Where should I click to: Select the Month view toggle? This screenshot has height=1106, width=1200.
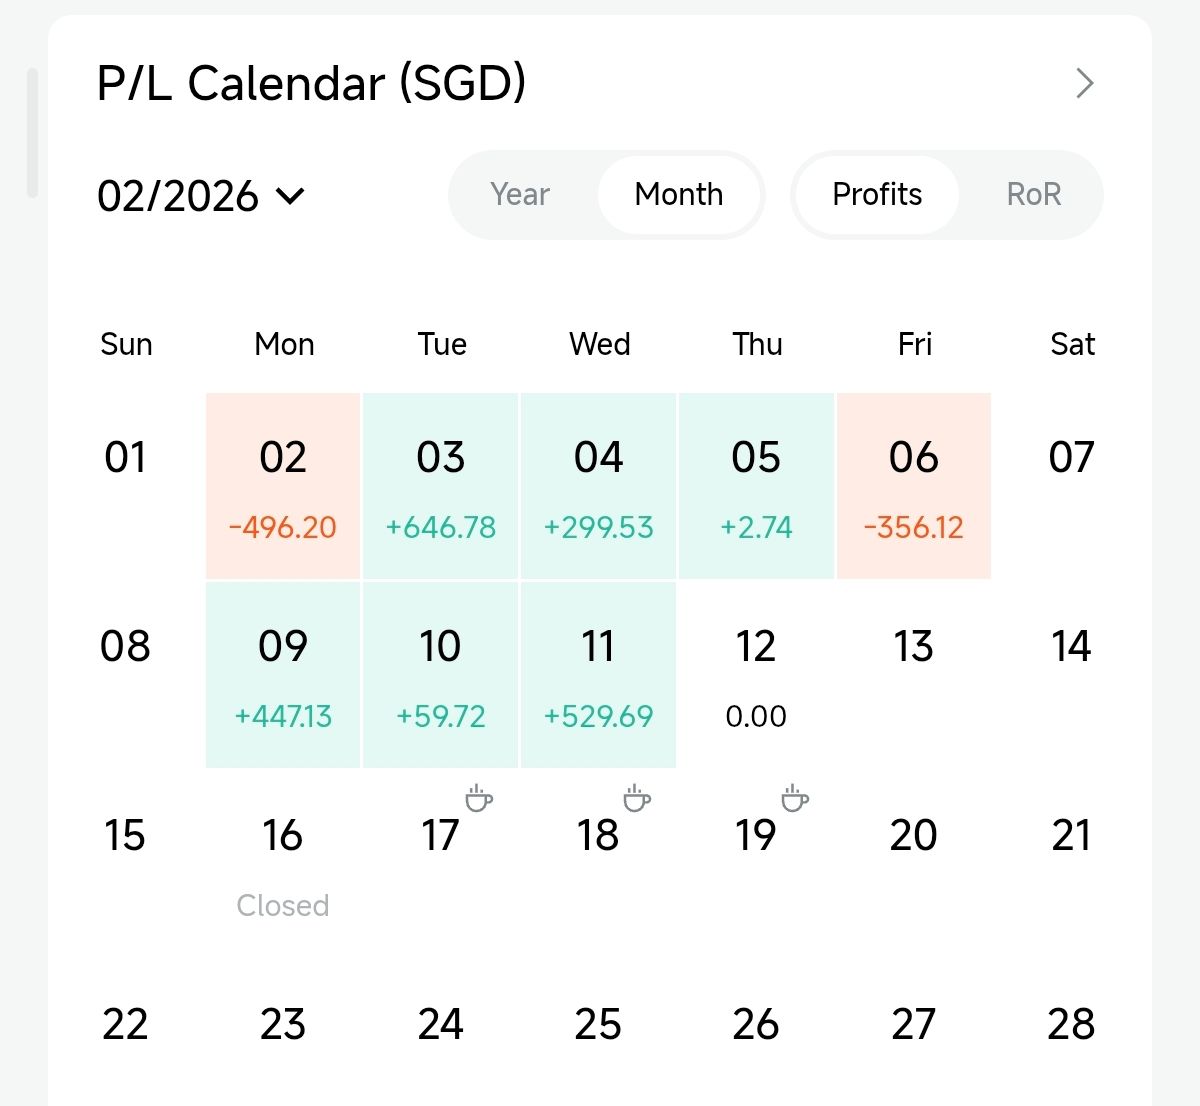[679, 194]
